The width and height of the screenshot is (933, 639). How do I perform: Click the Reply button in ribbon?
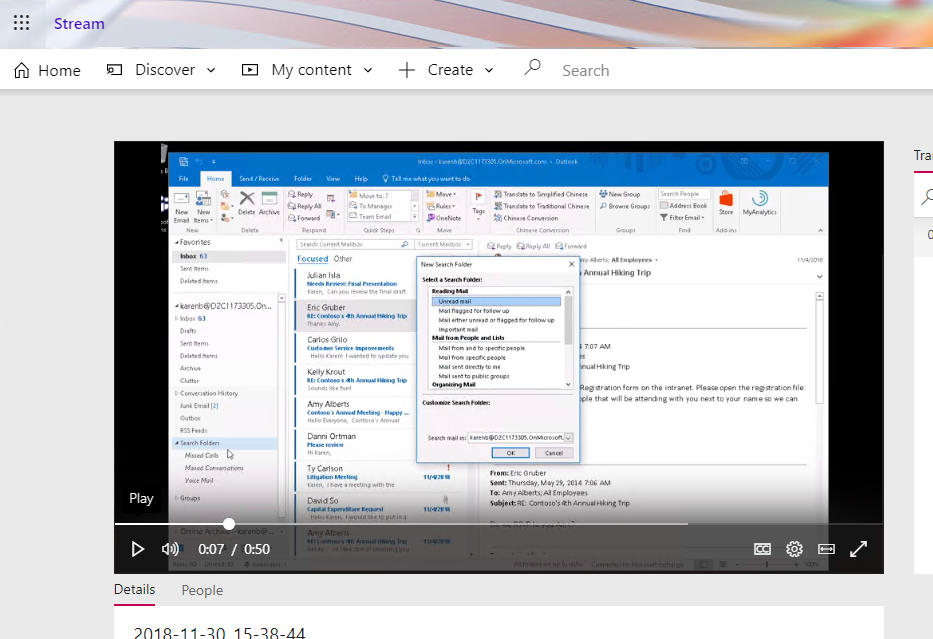300,195
